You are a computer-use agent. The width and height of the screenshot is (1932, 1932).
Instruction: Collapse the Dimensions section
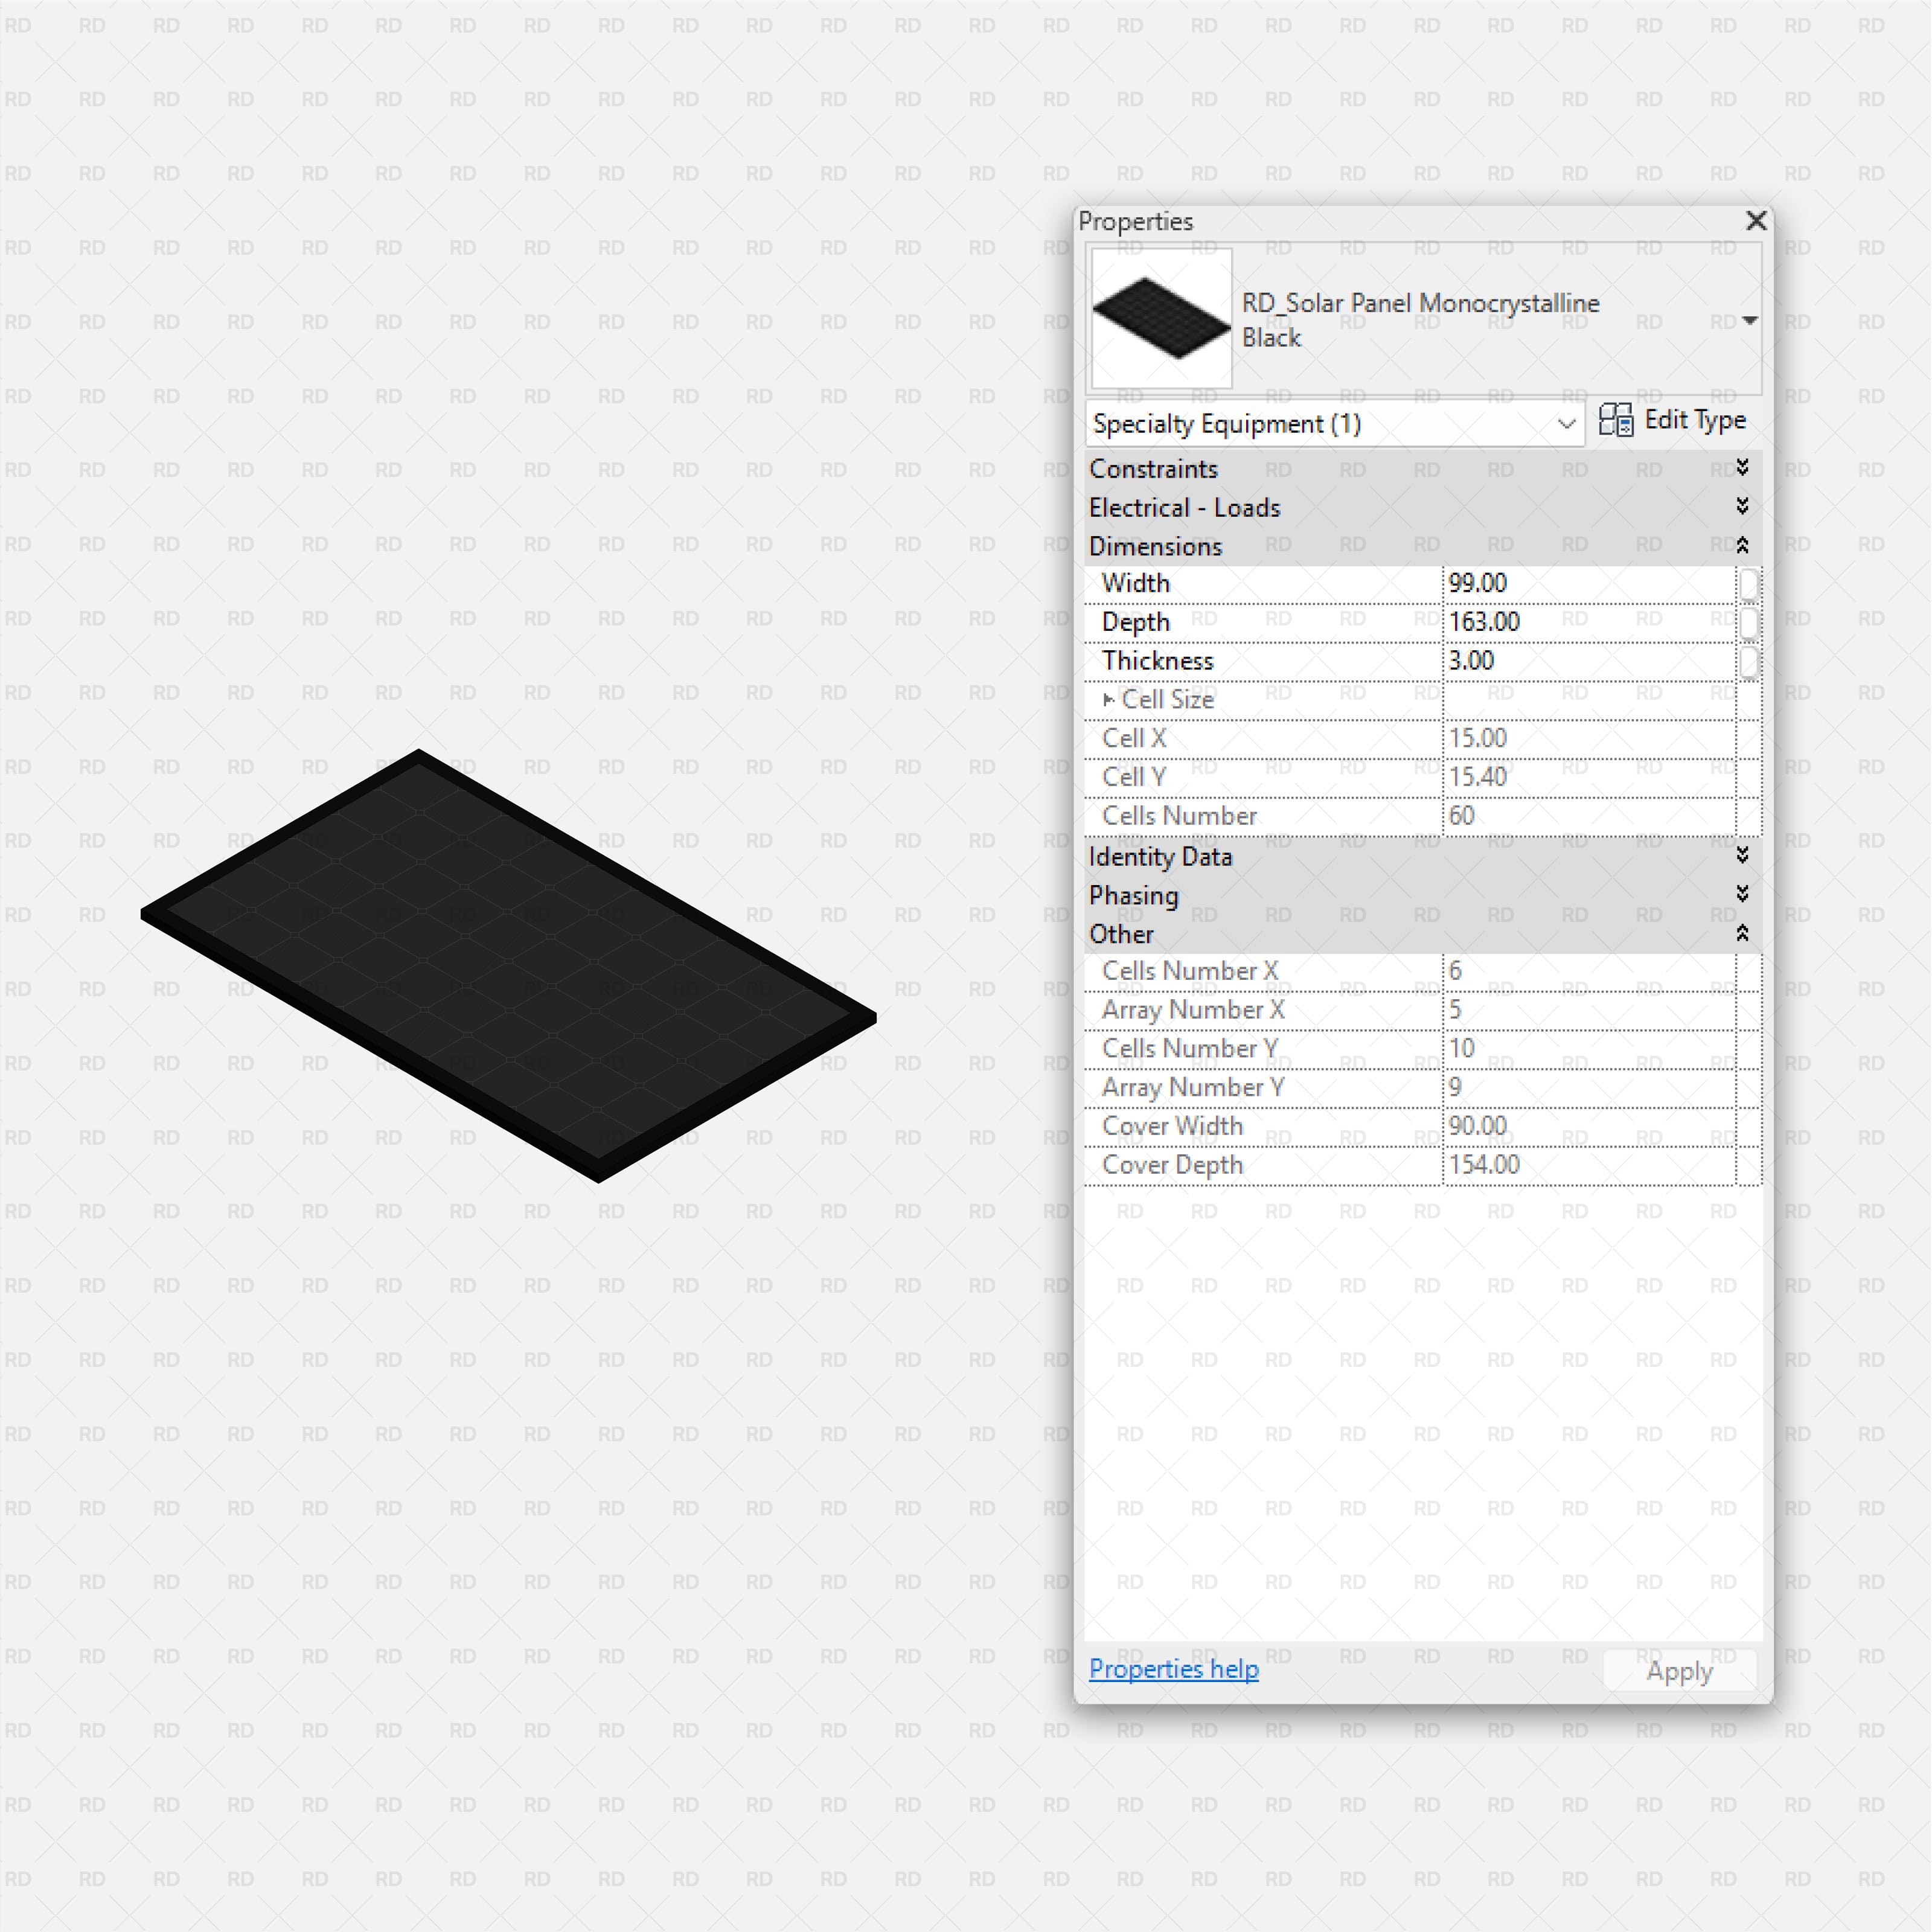click(1741, 545)
